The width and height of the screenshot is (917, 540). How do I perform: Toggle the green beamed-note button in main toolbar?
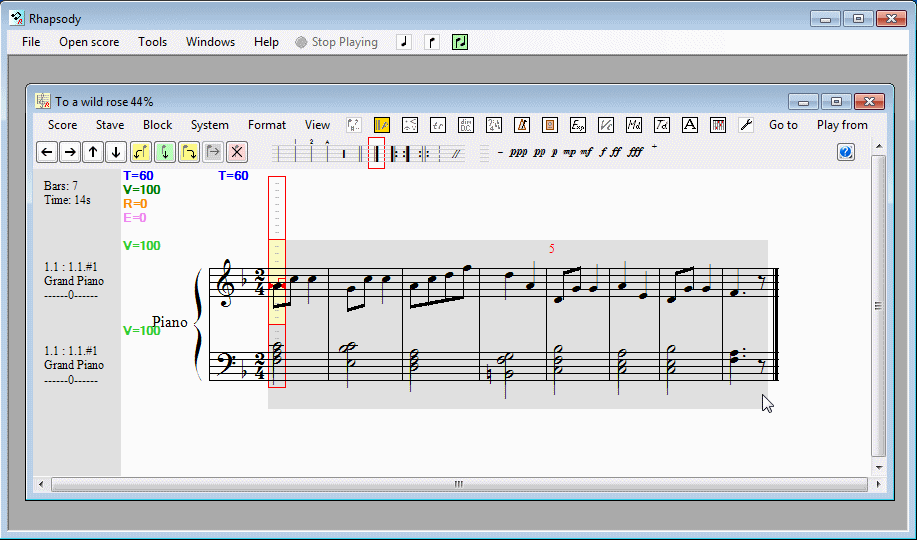click(459, 42)
